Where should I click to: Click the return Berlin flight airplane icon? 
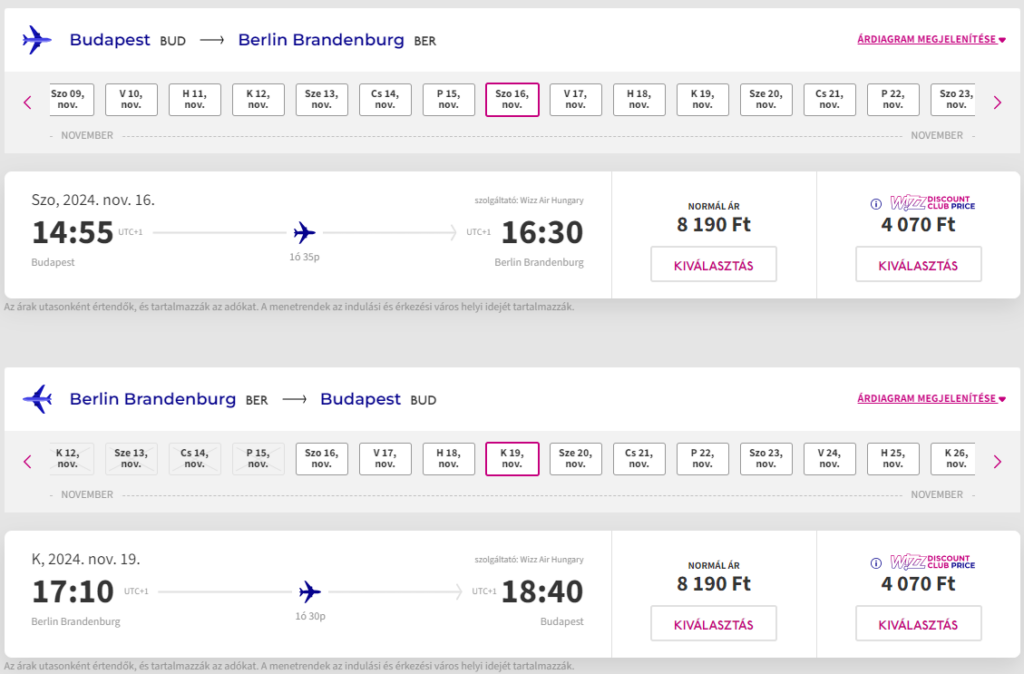tap(37, 399)
